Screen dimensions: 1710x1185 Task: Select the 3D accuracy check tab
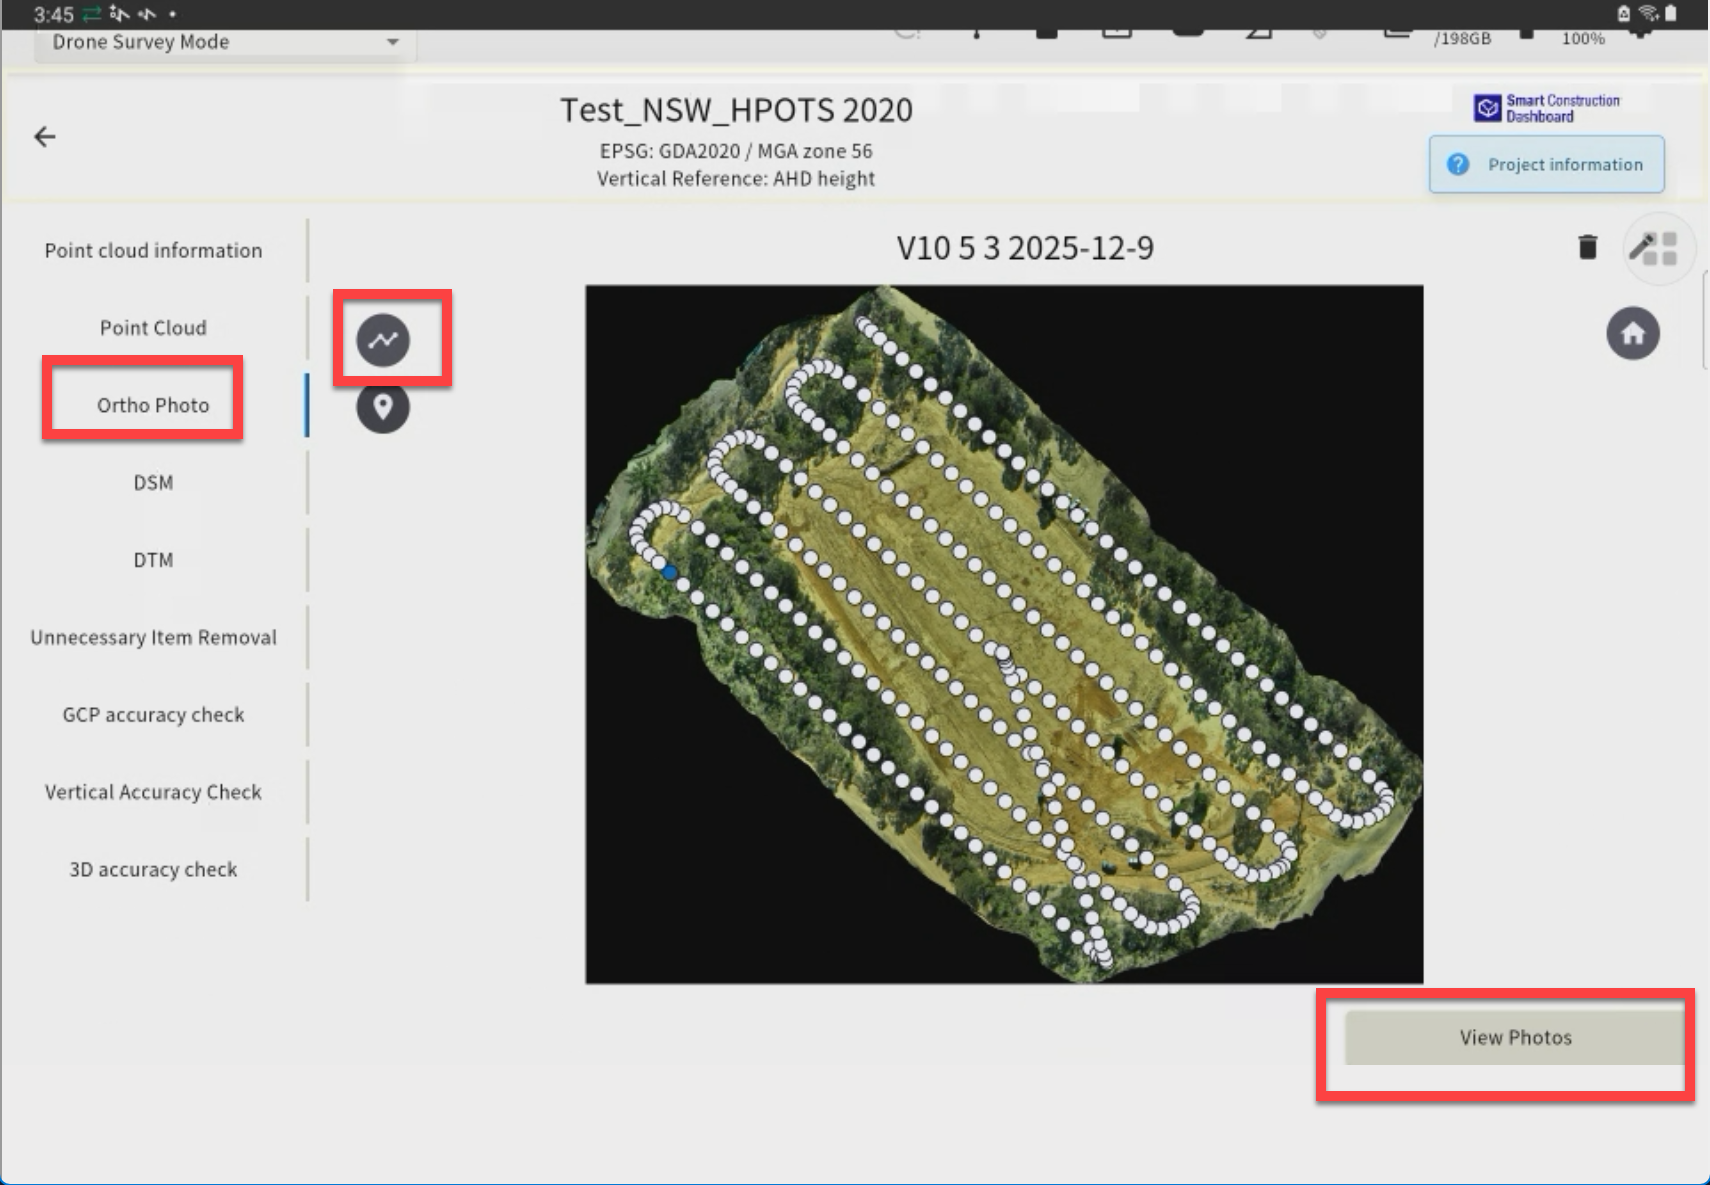coord(153,869)
